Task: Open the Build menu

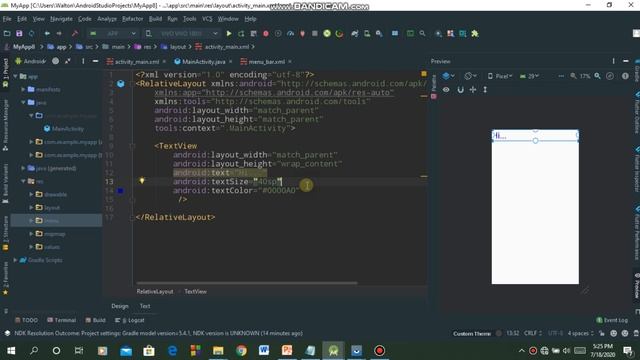Action: coord(155,19)
